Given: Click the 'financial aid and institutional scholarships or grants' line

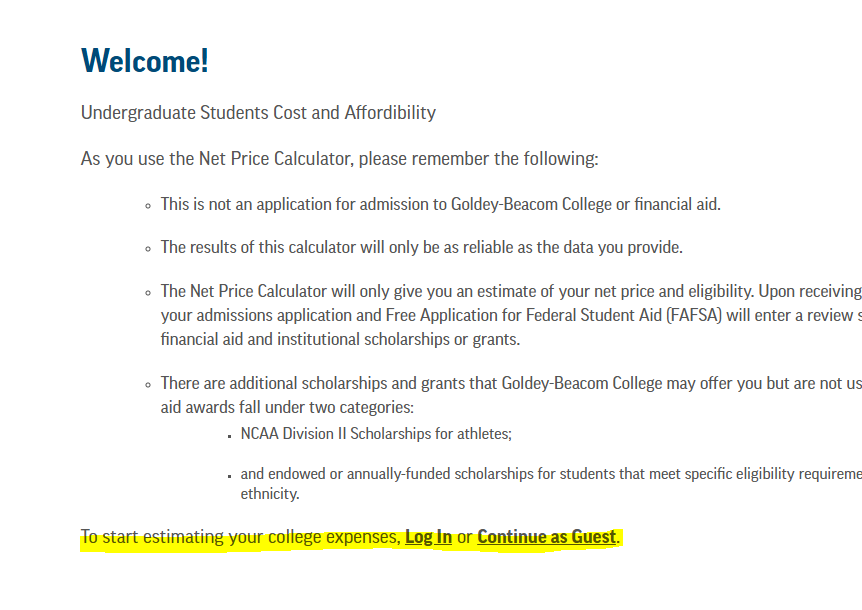Looking at the screenshot, I should (340, 340).
